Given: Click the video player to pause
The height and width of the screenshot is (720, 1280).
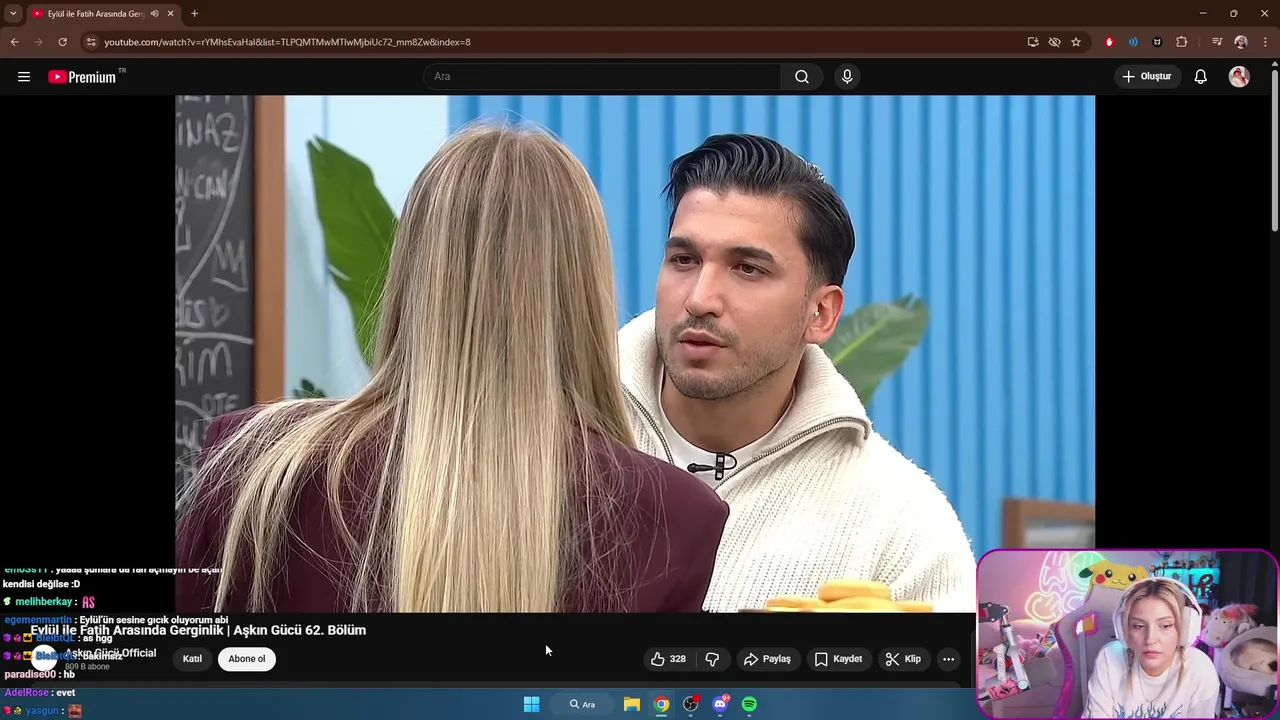Looking at the screenshot, I should pyautogui.click(x=635, y=353).
